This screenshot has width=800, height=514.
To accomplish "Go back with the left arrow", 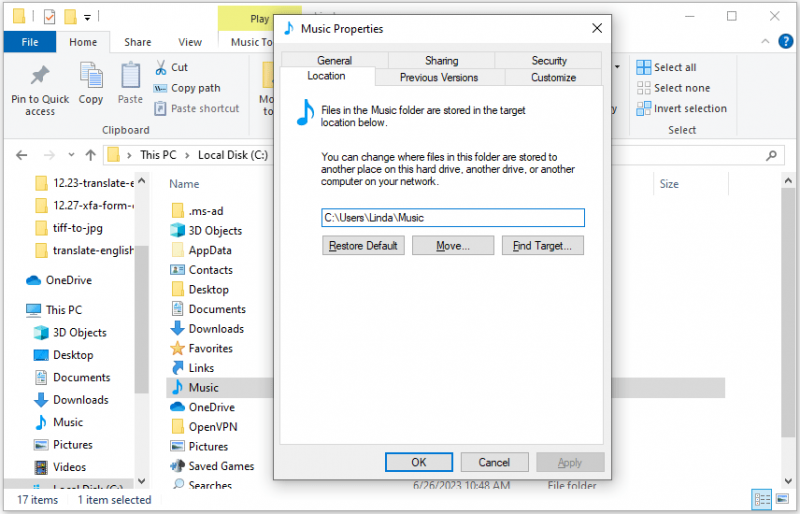I will (21, 155).
